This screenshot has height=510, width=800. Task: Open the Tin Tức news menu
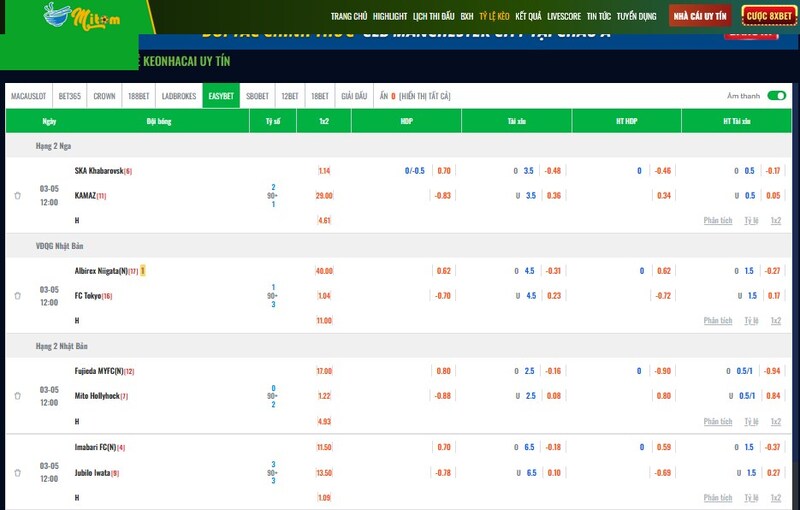click(598, 16)
